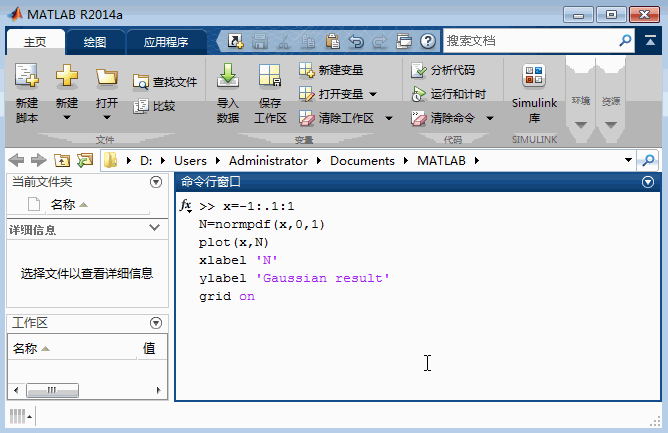Expand Clear Commands (清除命令) dropdown arrow

pos(490,118)
